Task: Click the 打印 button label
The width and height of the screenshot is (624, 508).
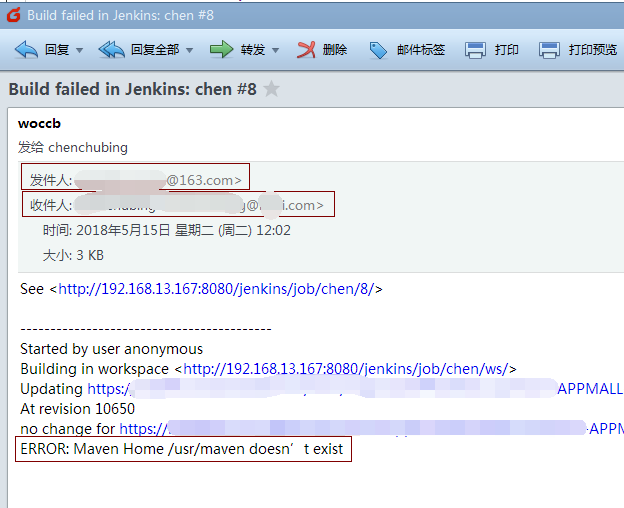Action: click(x=506, y=50)
